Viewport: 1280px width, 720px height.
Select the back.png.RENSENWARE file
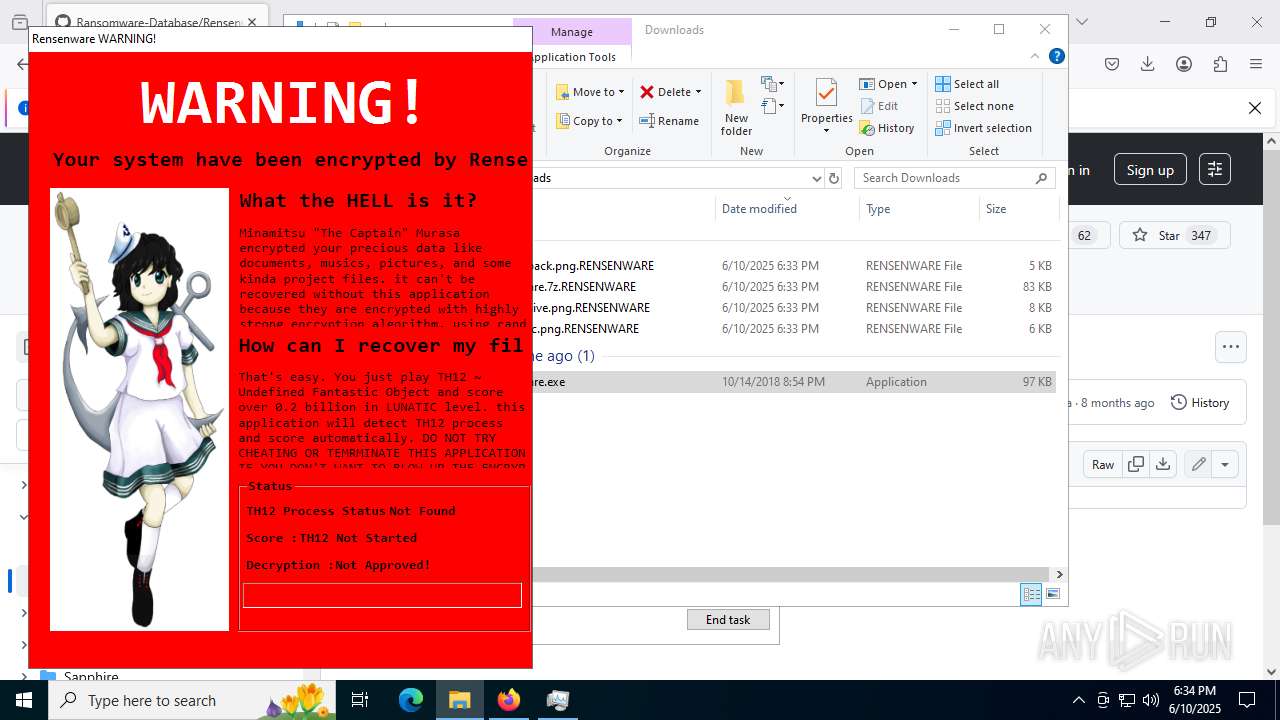[794, 266]
